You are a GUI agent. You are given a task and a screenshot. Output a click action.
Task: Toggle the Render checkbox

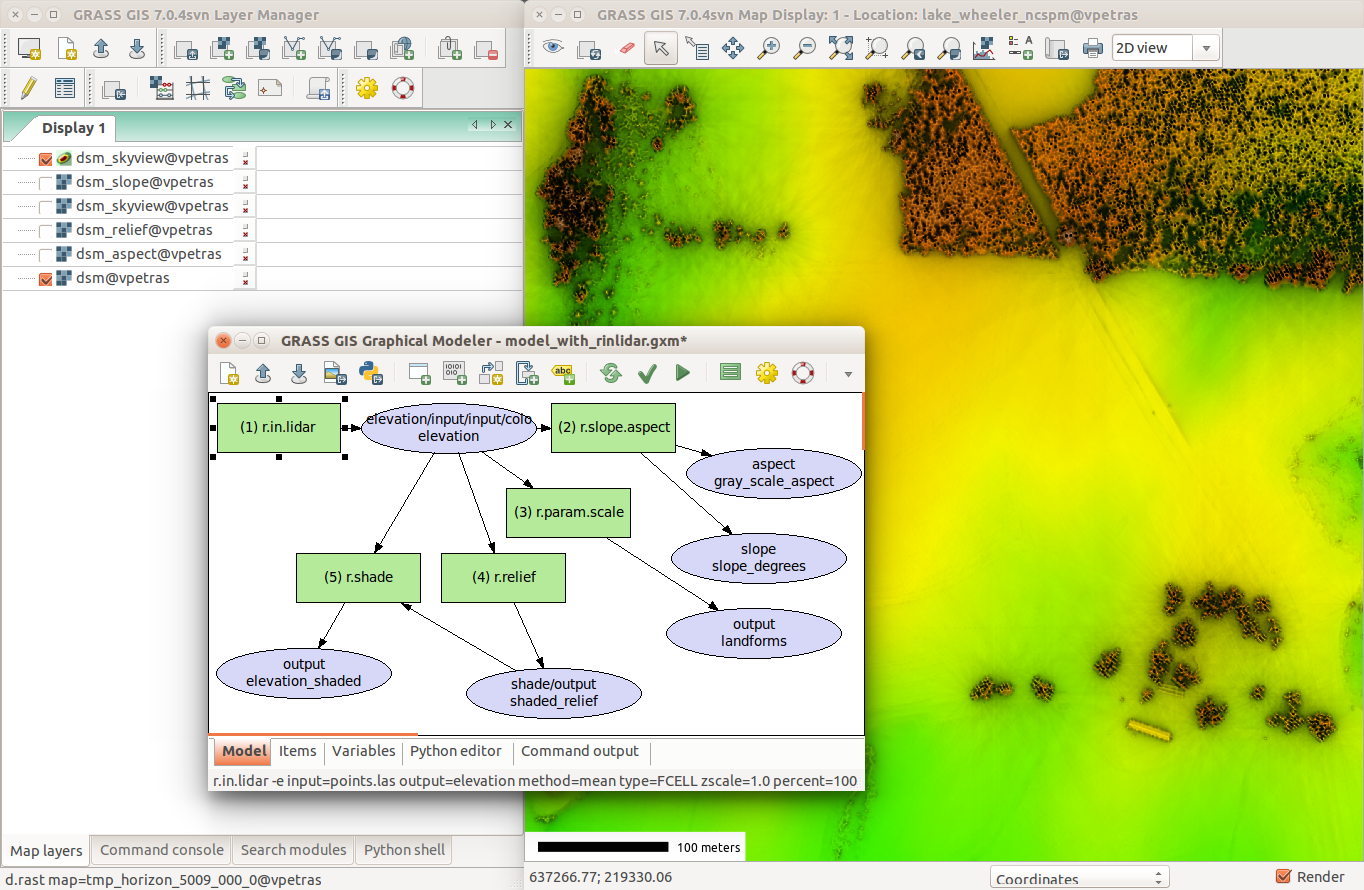[x=1284, y=877]
